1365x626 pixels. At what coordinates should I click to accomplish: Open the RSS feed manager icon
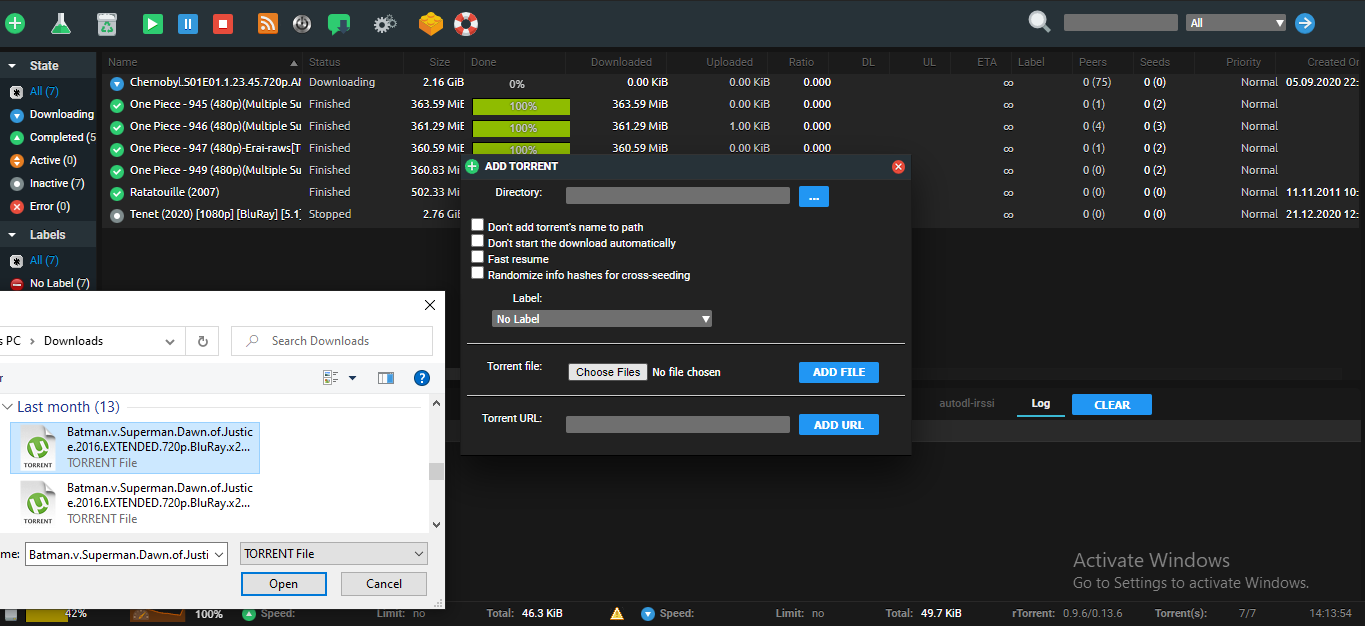coord(267,22)
